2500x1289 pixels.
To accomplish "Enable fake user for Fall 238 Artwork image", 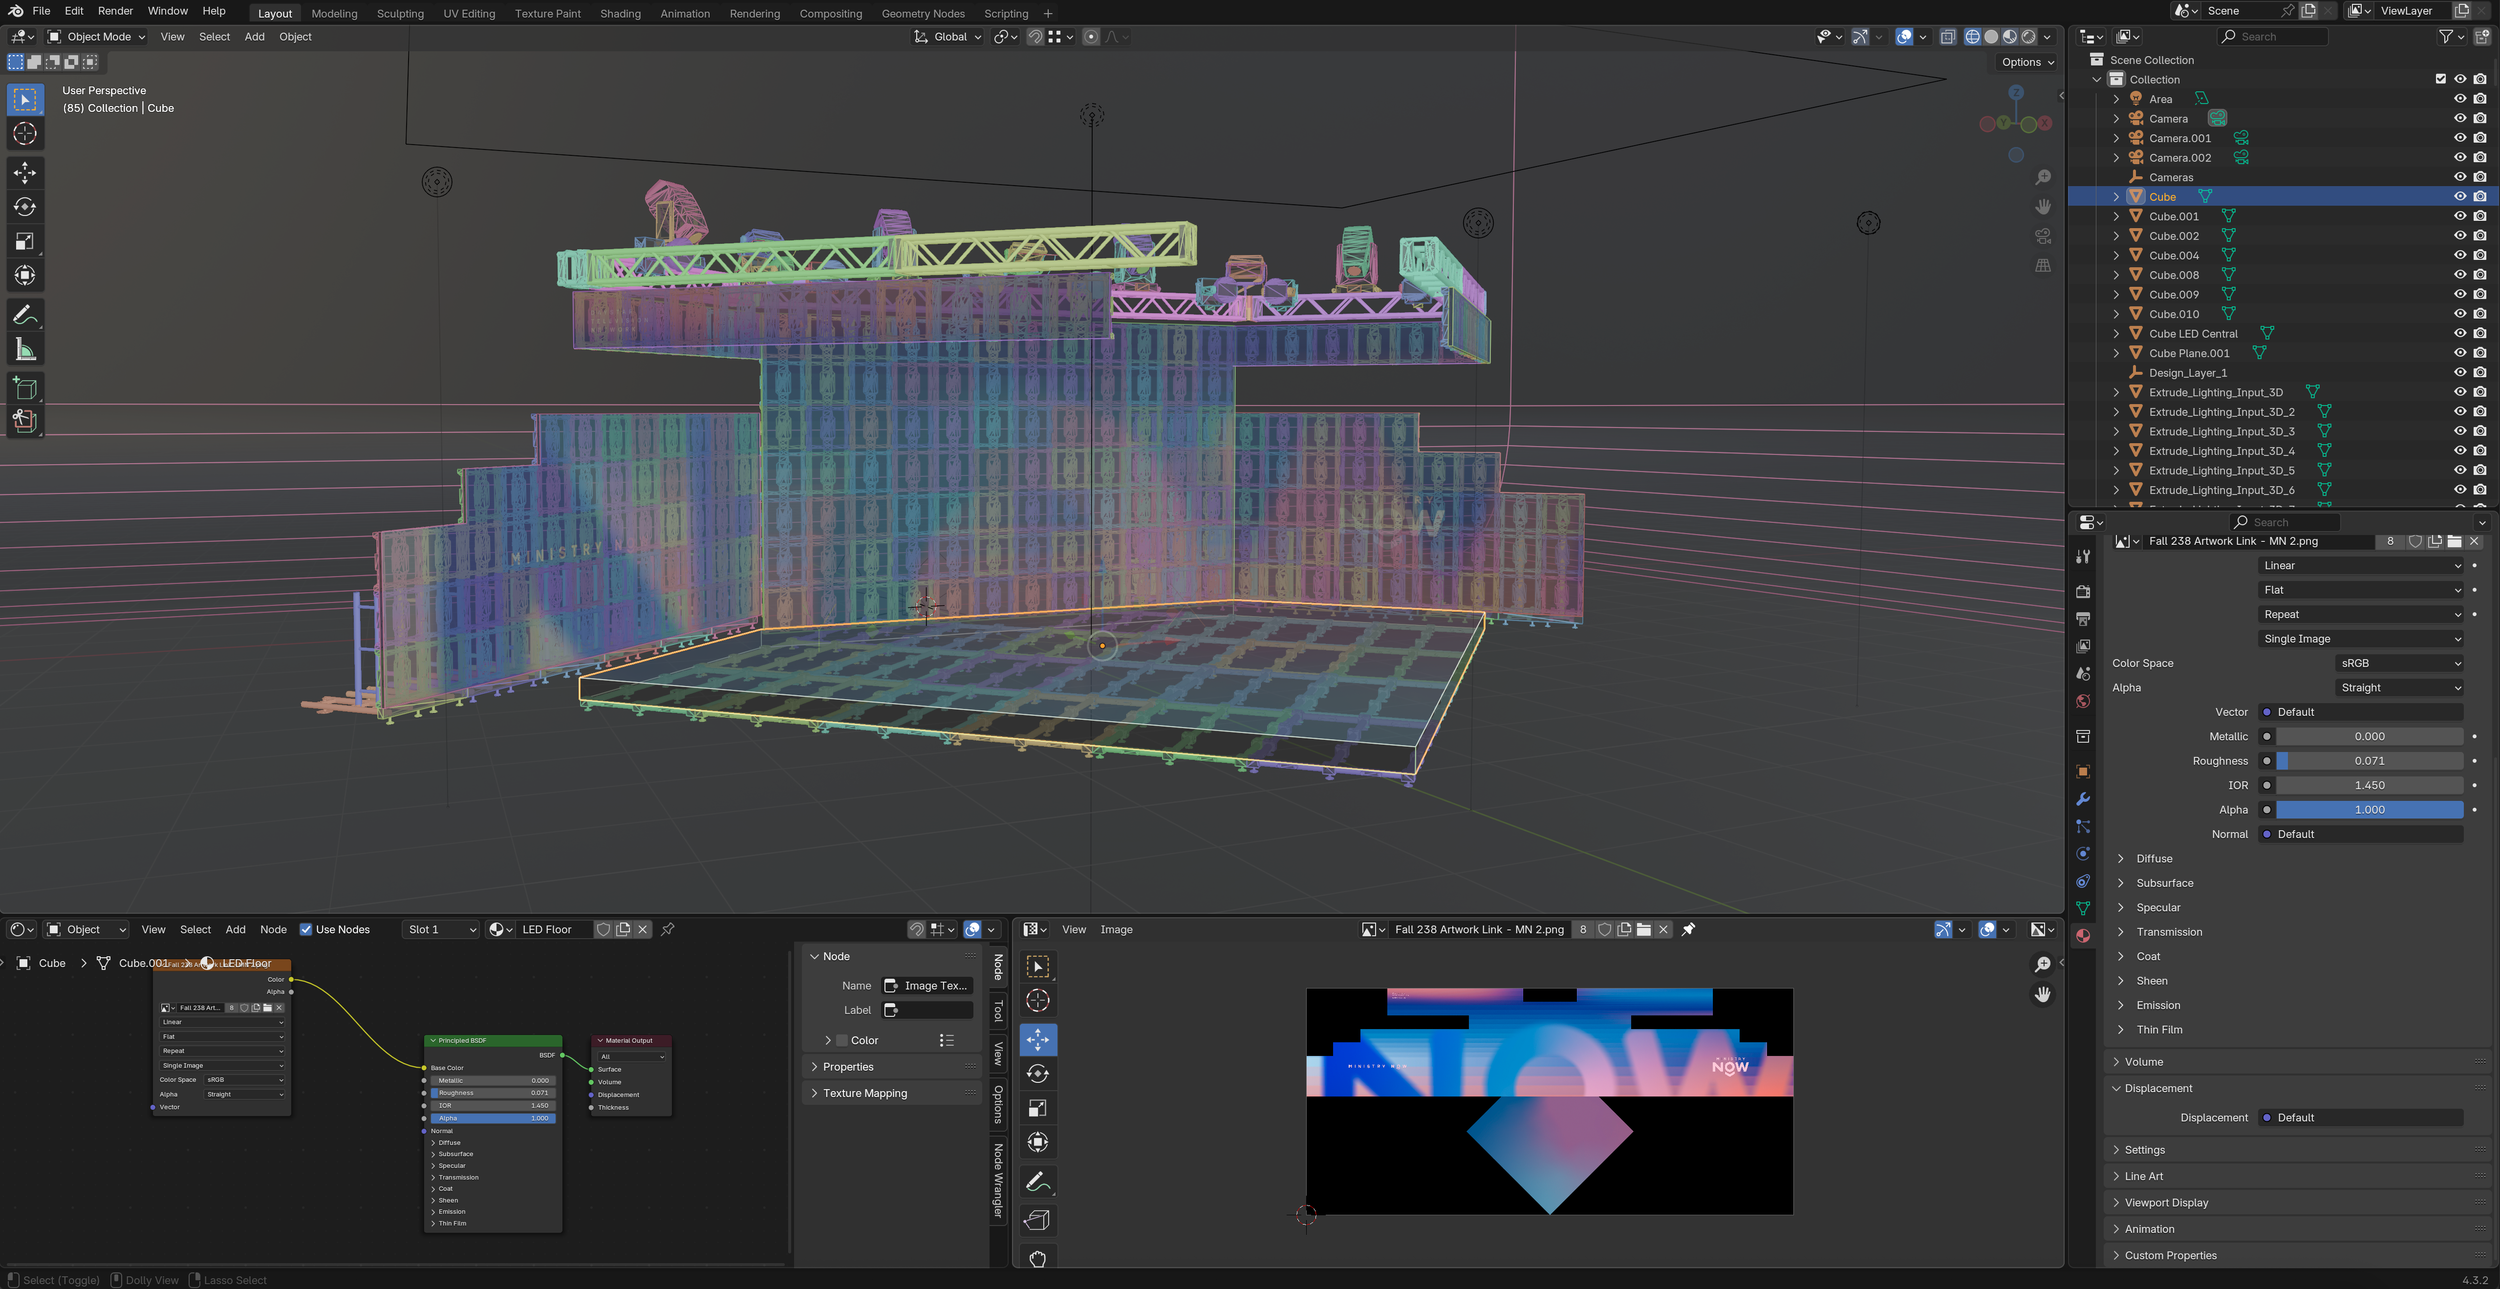I will [2416, 541].
